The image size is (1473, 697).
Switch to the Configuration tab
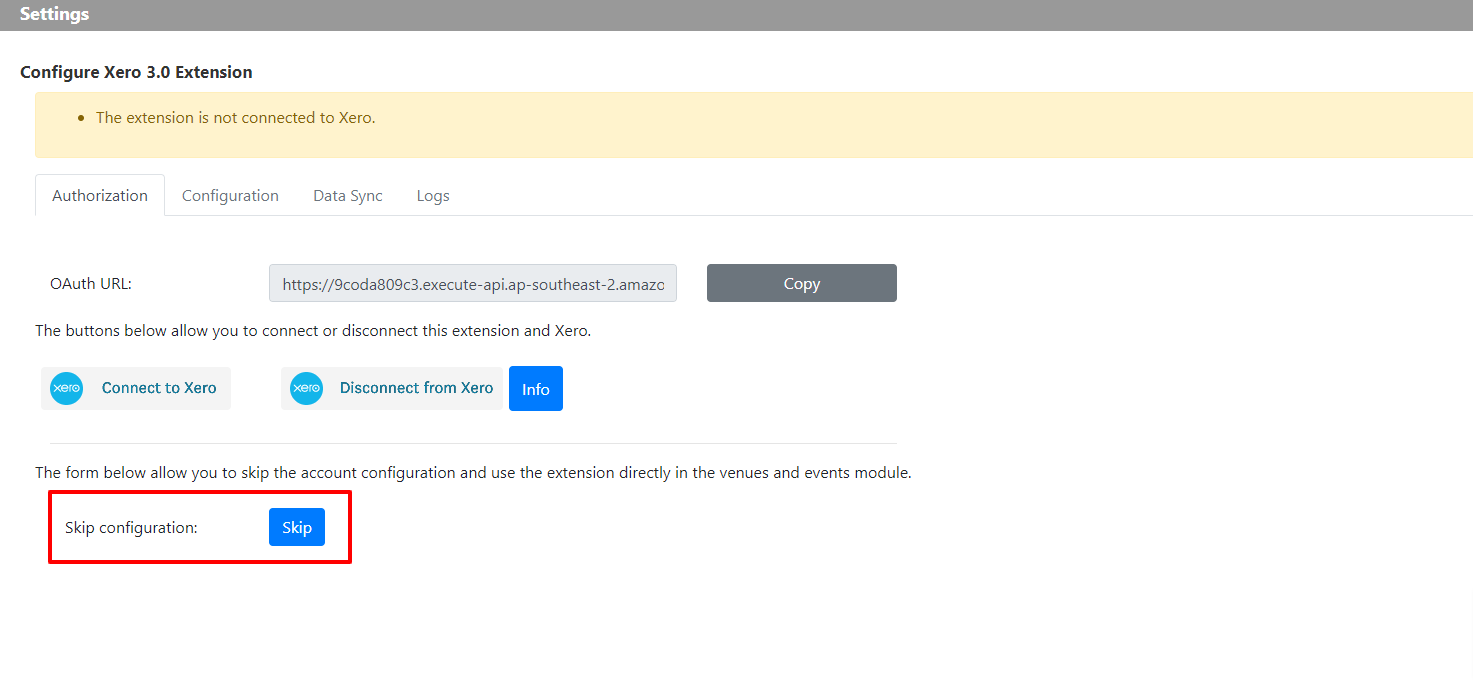point(230,195)
